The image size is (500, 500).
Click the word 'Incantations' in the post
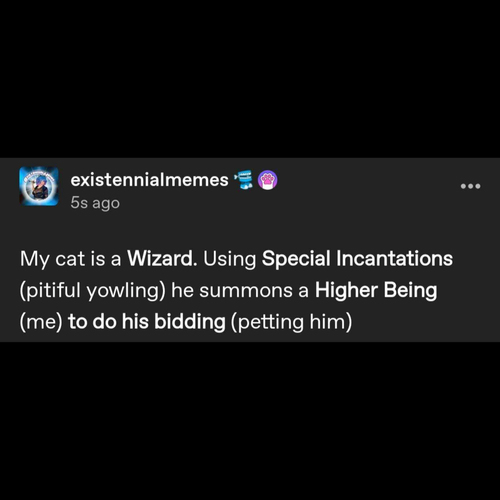(394, 258)
